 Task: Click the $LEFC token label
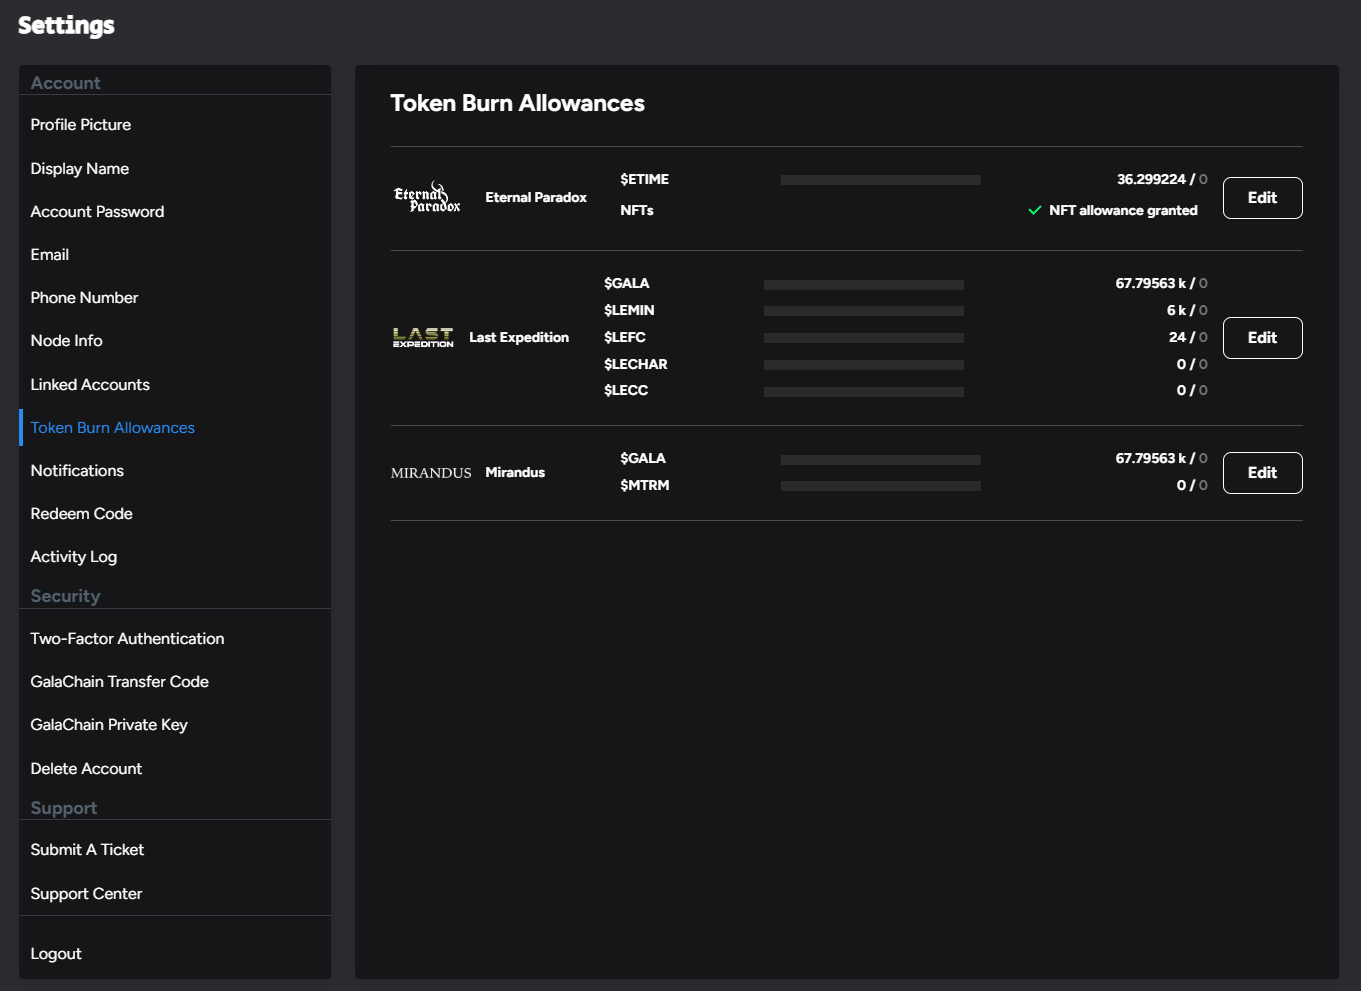[x=625, y=337]
